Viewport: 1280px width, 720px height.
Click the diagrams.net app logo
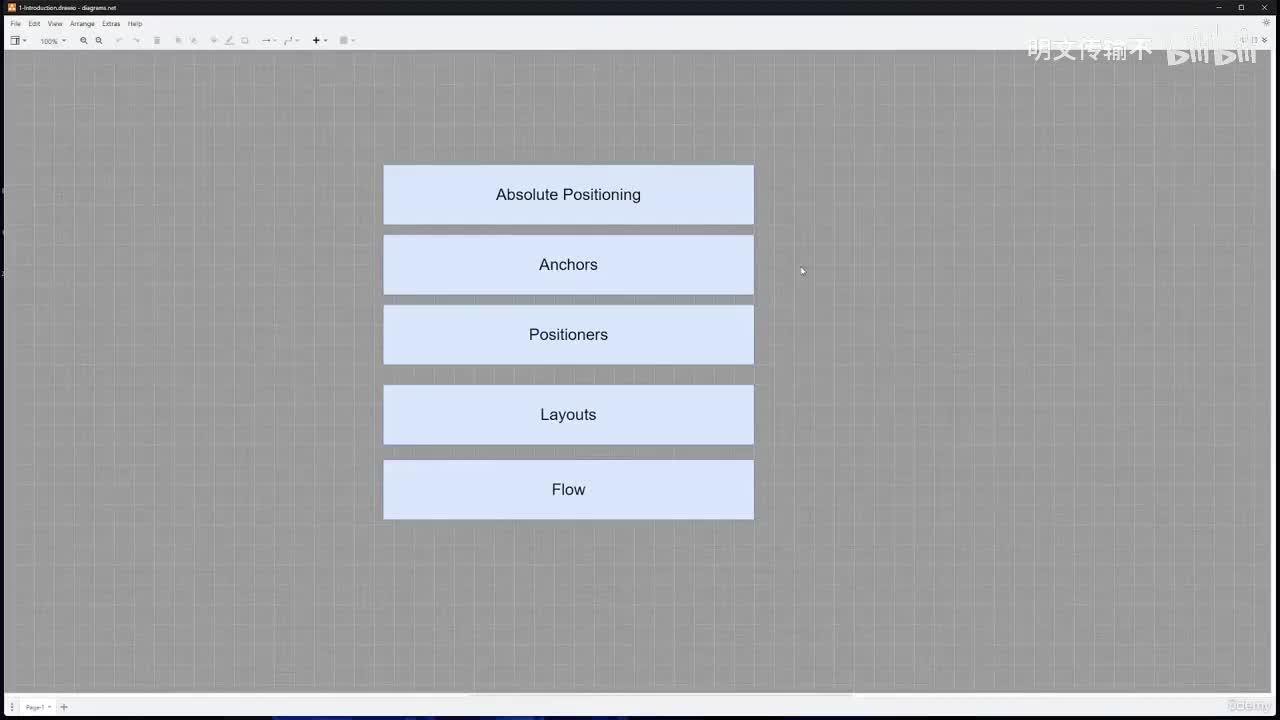pyautogui.click(x=12, y=7)
